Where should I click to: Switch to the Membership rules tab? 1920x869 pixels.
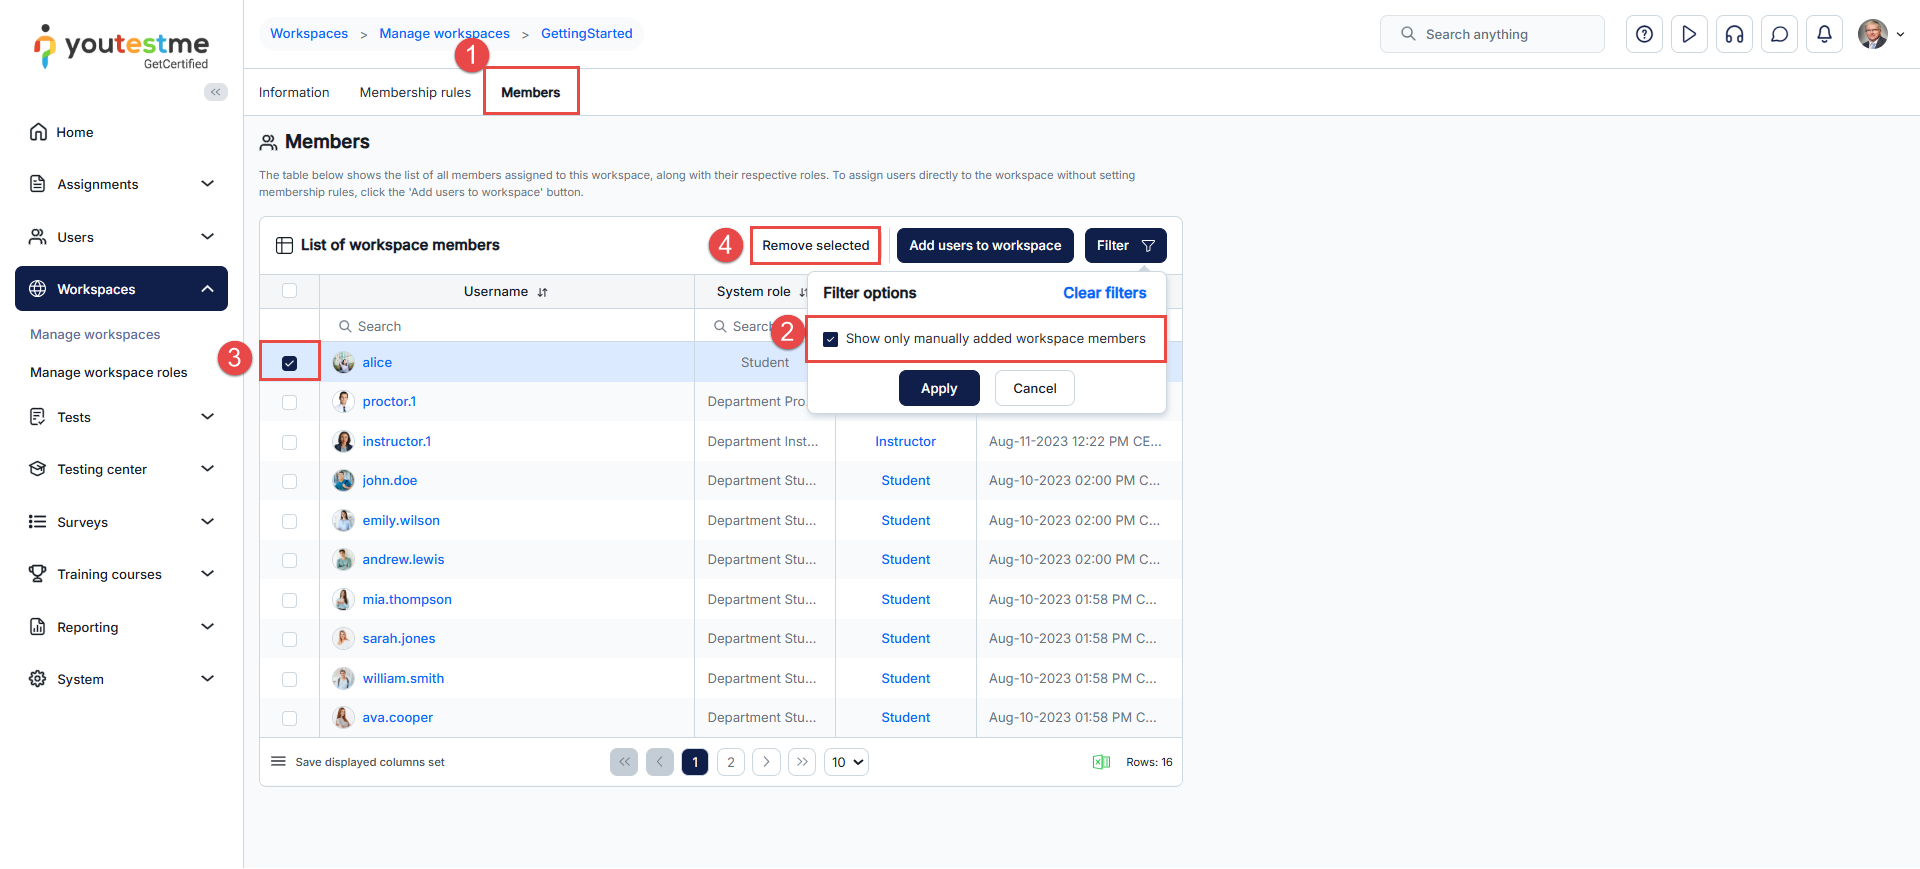[x=415, y=92]
